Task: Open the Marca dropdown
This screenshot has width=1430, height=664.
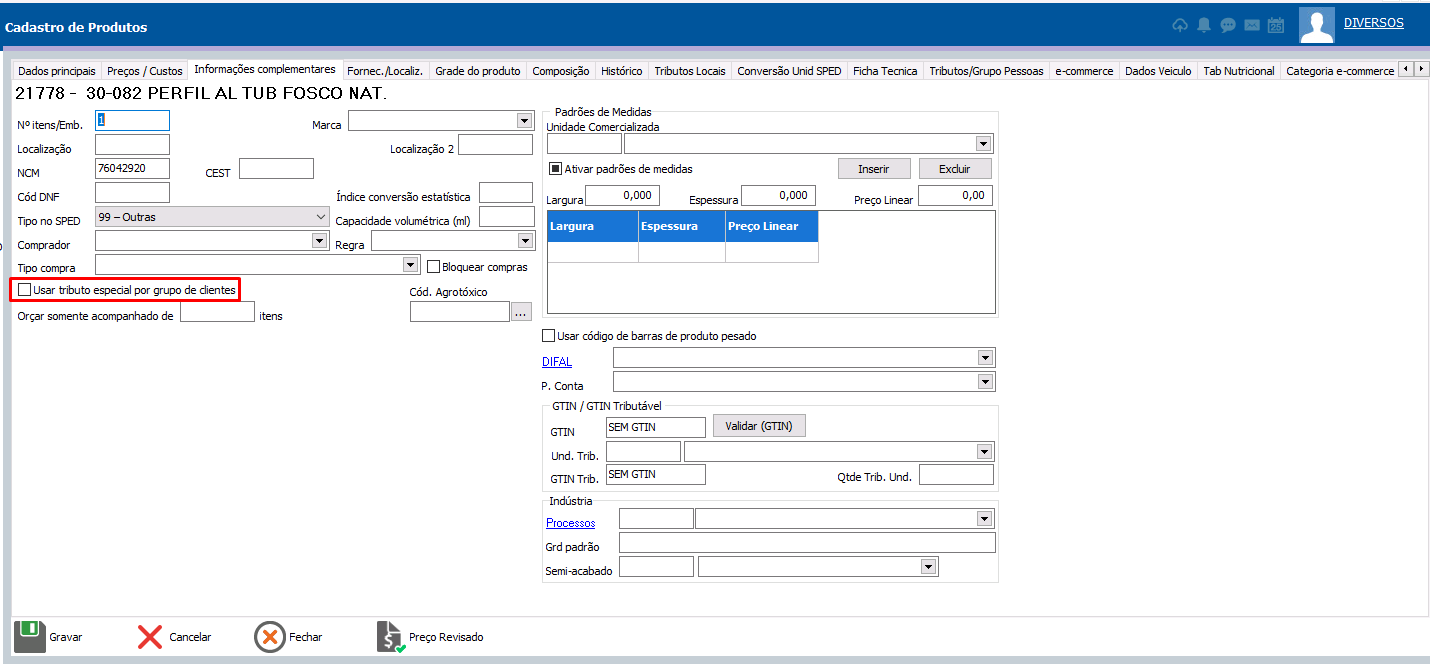Action: click(524, 121)
